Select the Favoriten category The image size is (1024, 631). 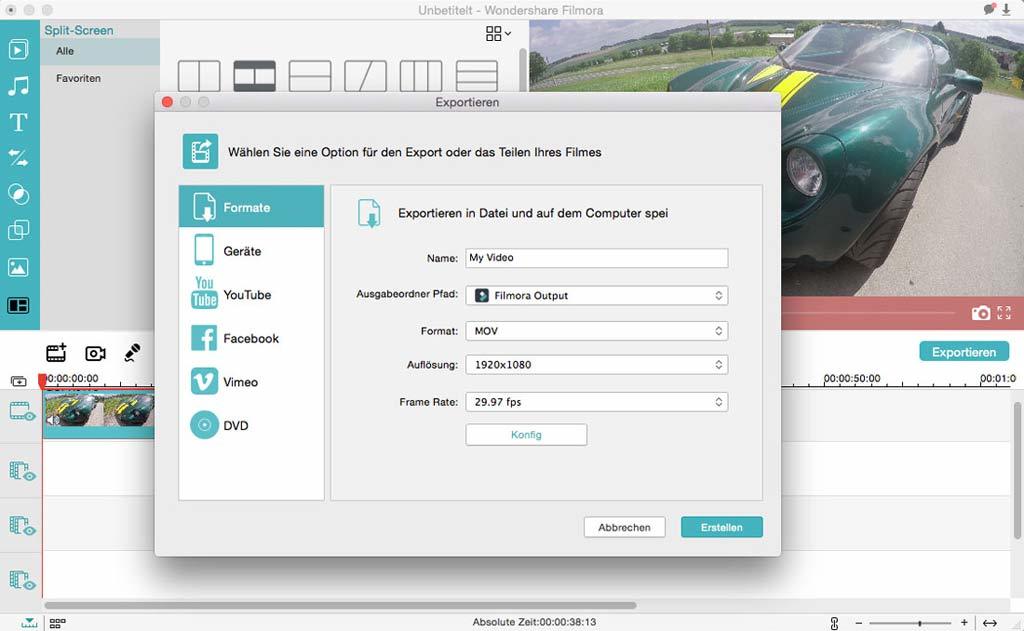100,78
